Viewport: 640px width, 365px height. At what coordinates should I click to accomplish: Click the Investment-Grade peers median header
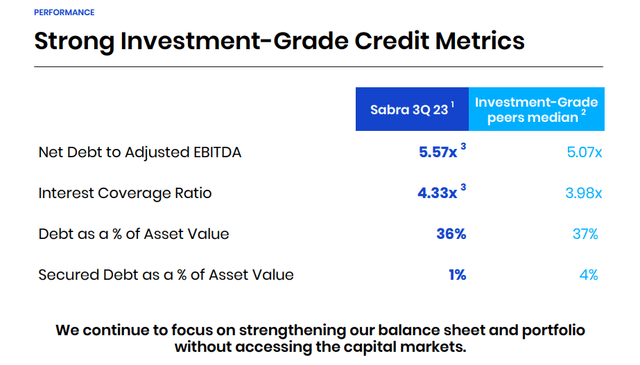[x=536, y=109]
